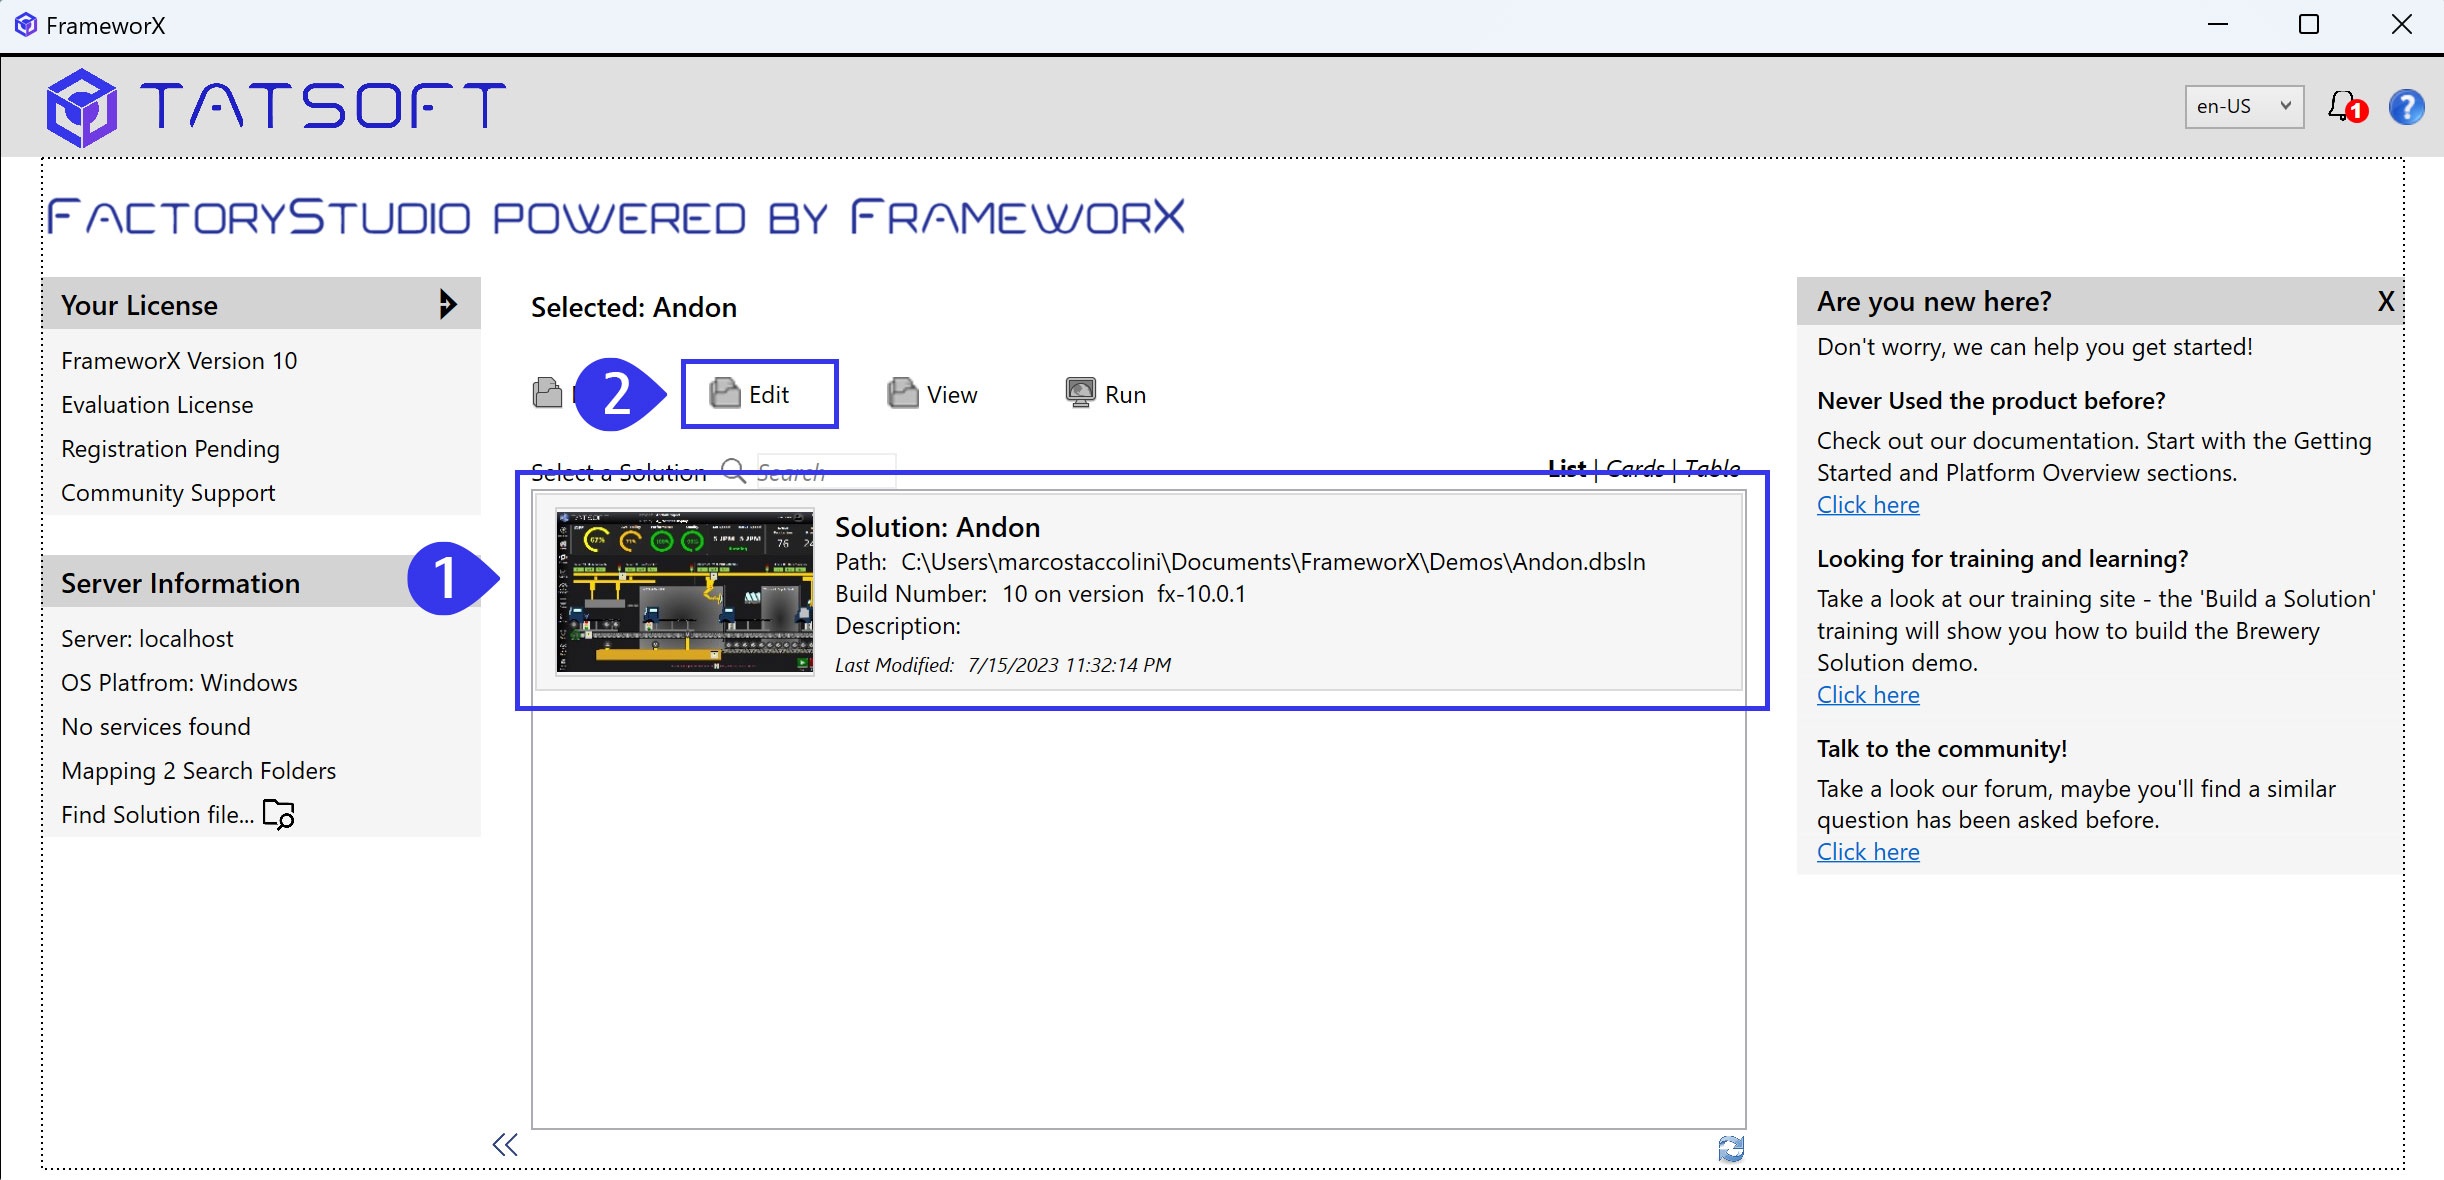Click the Run solution button
The height and width of the screenshot is (1180, 2444).
coord(1106,394)
